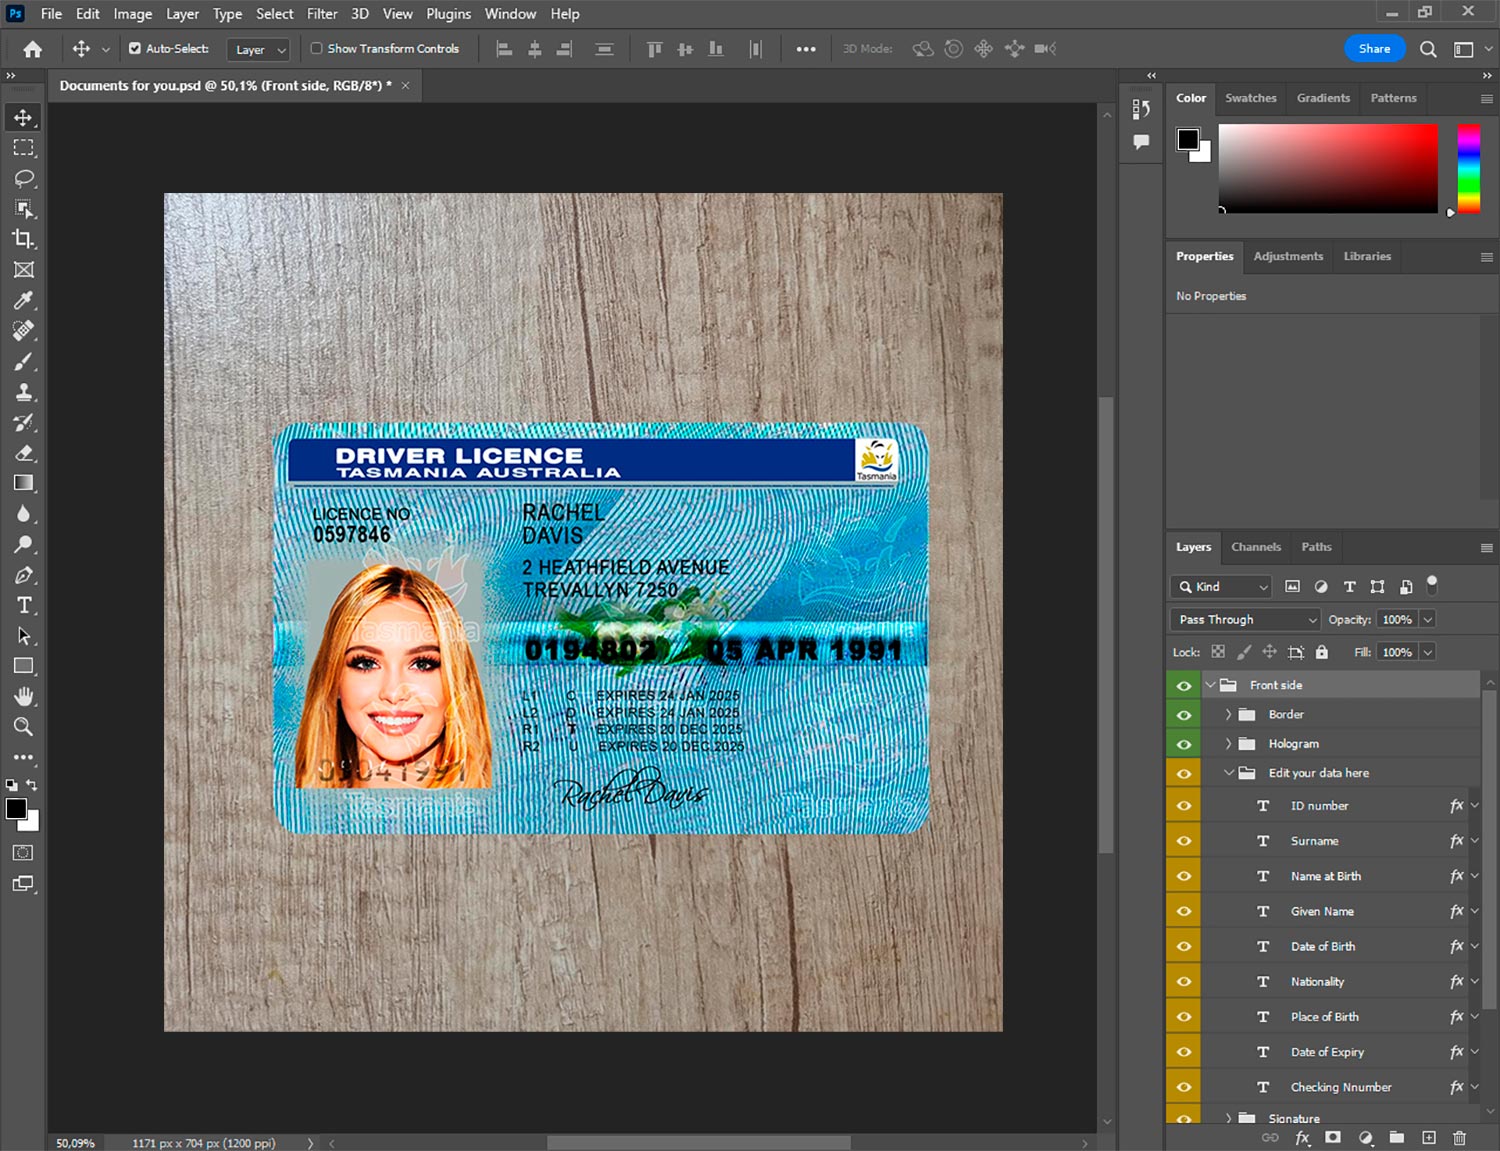The image size is (1500, 1151).
Task: Expand the Border layer group
Action: click(1228, 715)
